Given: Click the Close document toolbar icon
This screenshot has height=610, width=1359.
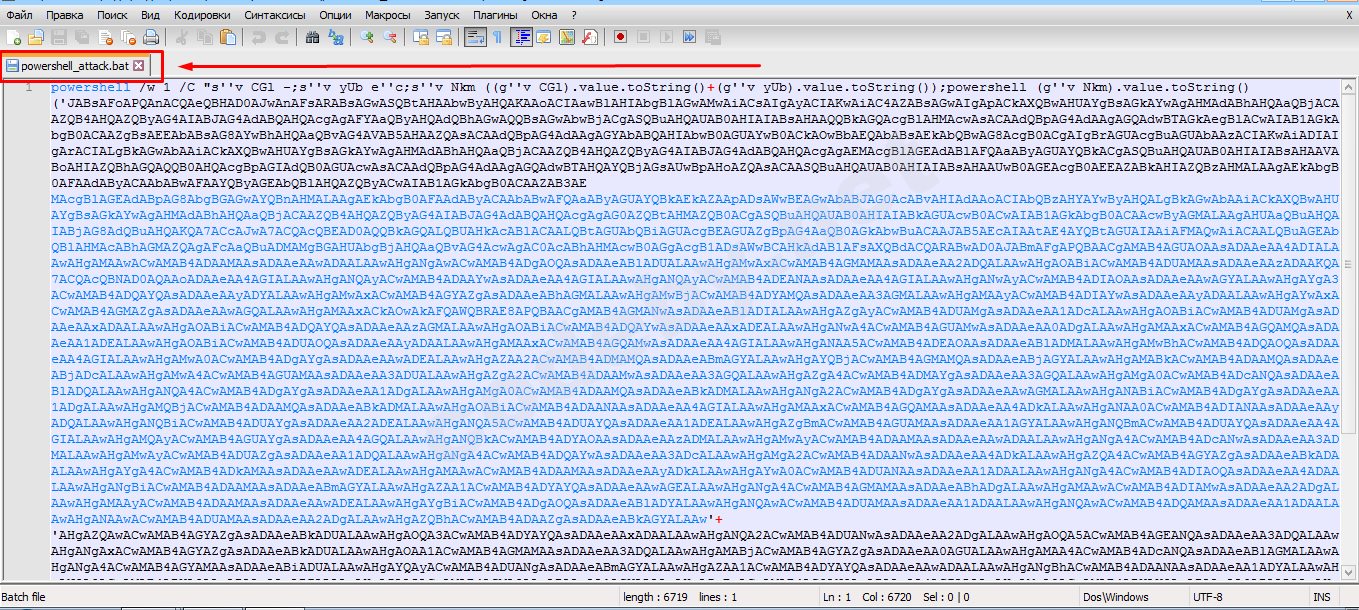Looking at the screenshot, I should tap(105, 37).
